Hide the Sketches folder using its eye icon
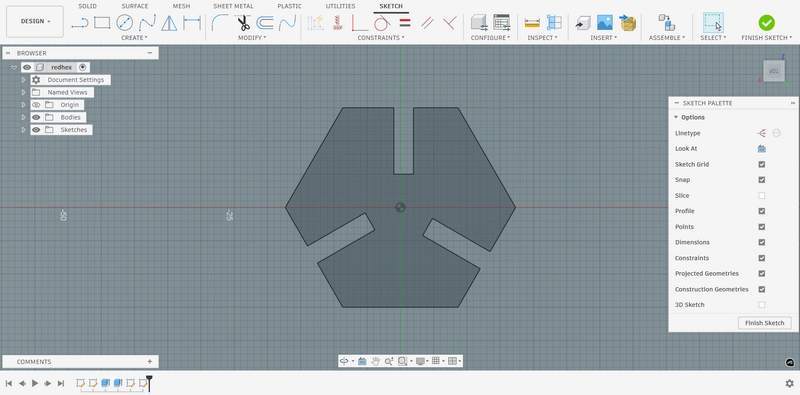The width and height of the screenshot is (800, 395). pos(36,130)
